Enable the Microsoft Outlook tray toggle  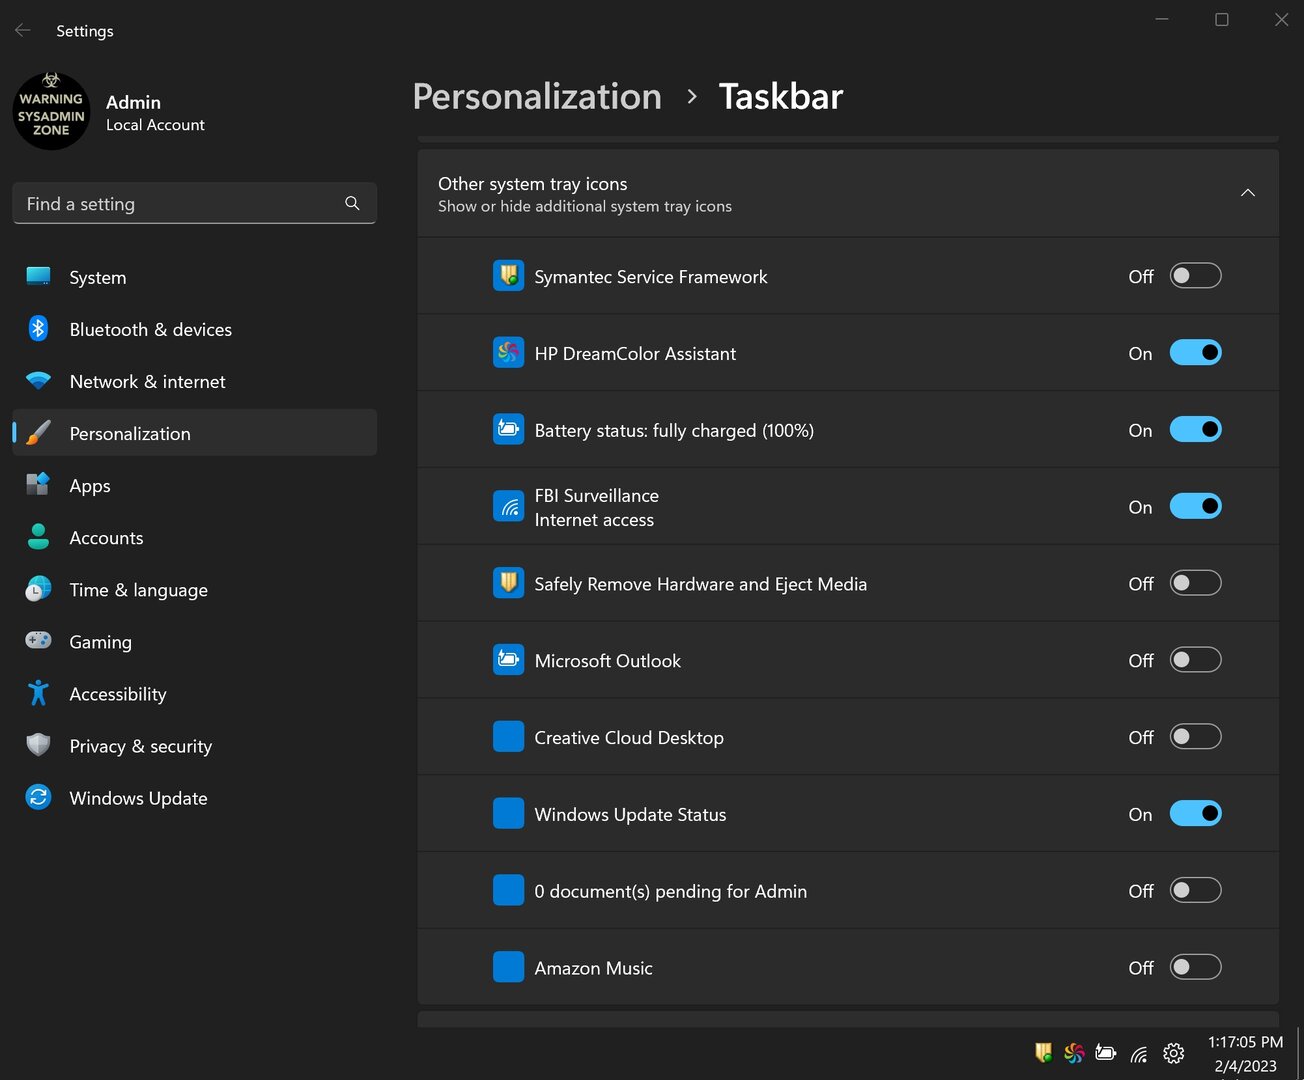point(1196,660)
